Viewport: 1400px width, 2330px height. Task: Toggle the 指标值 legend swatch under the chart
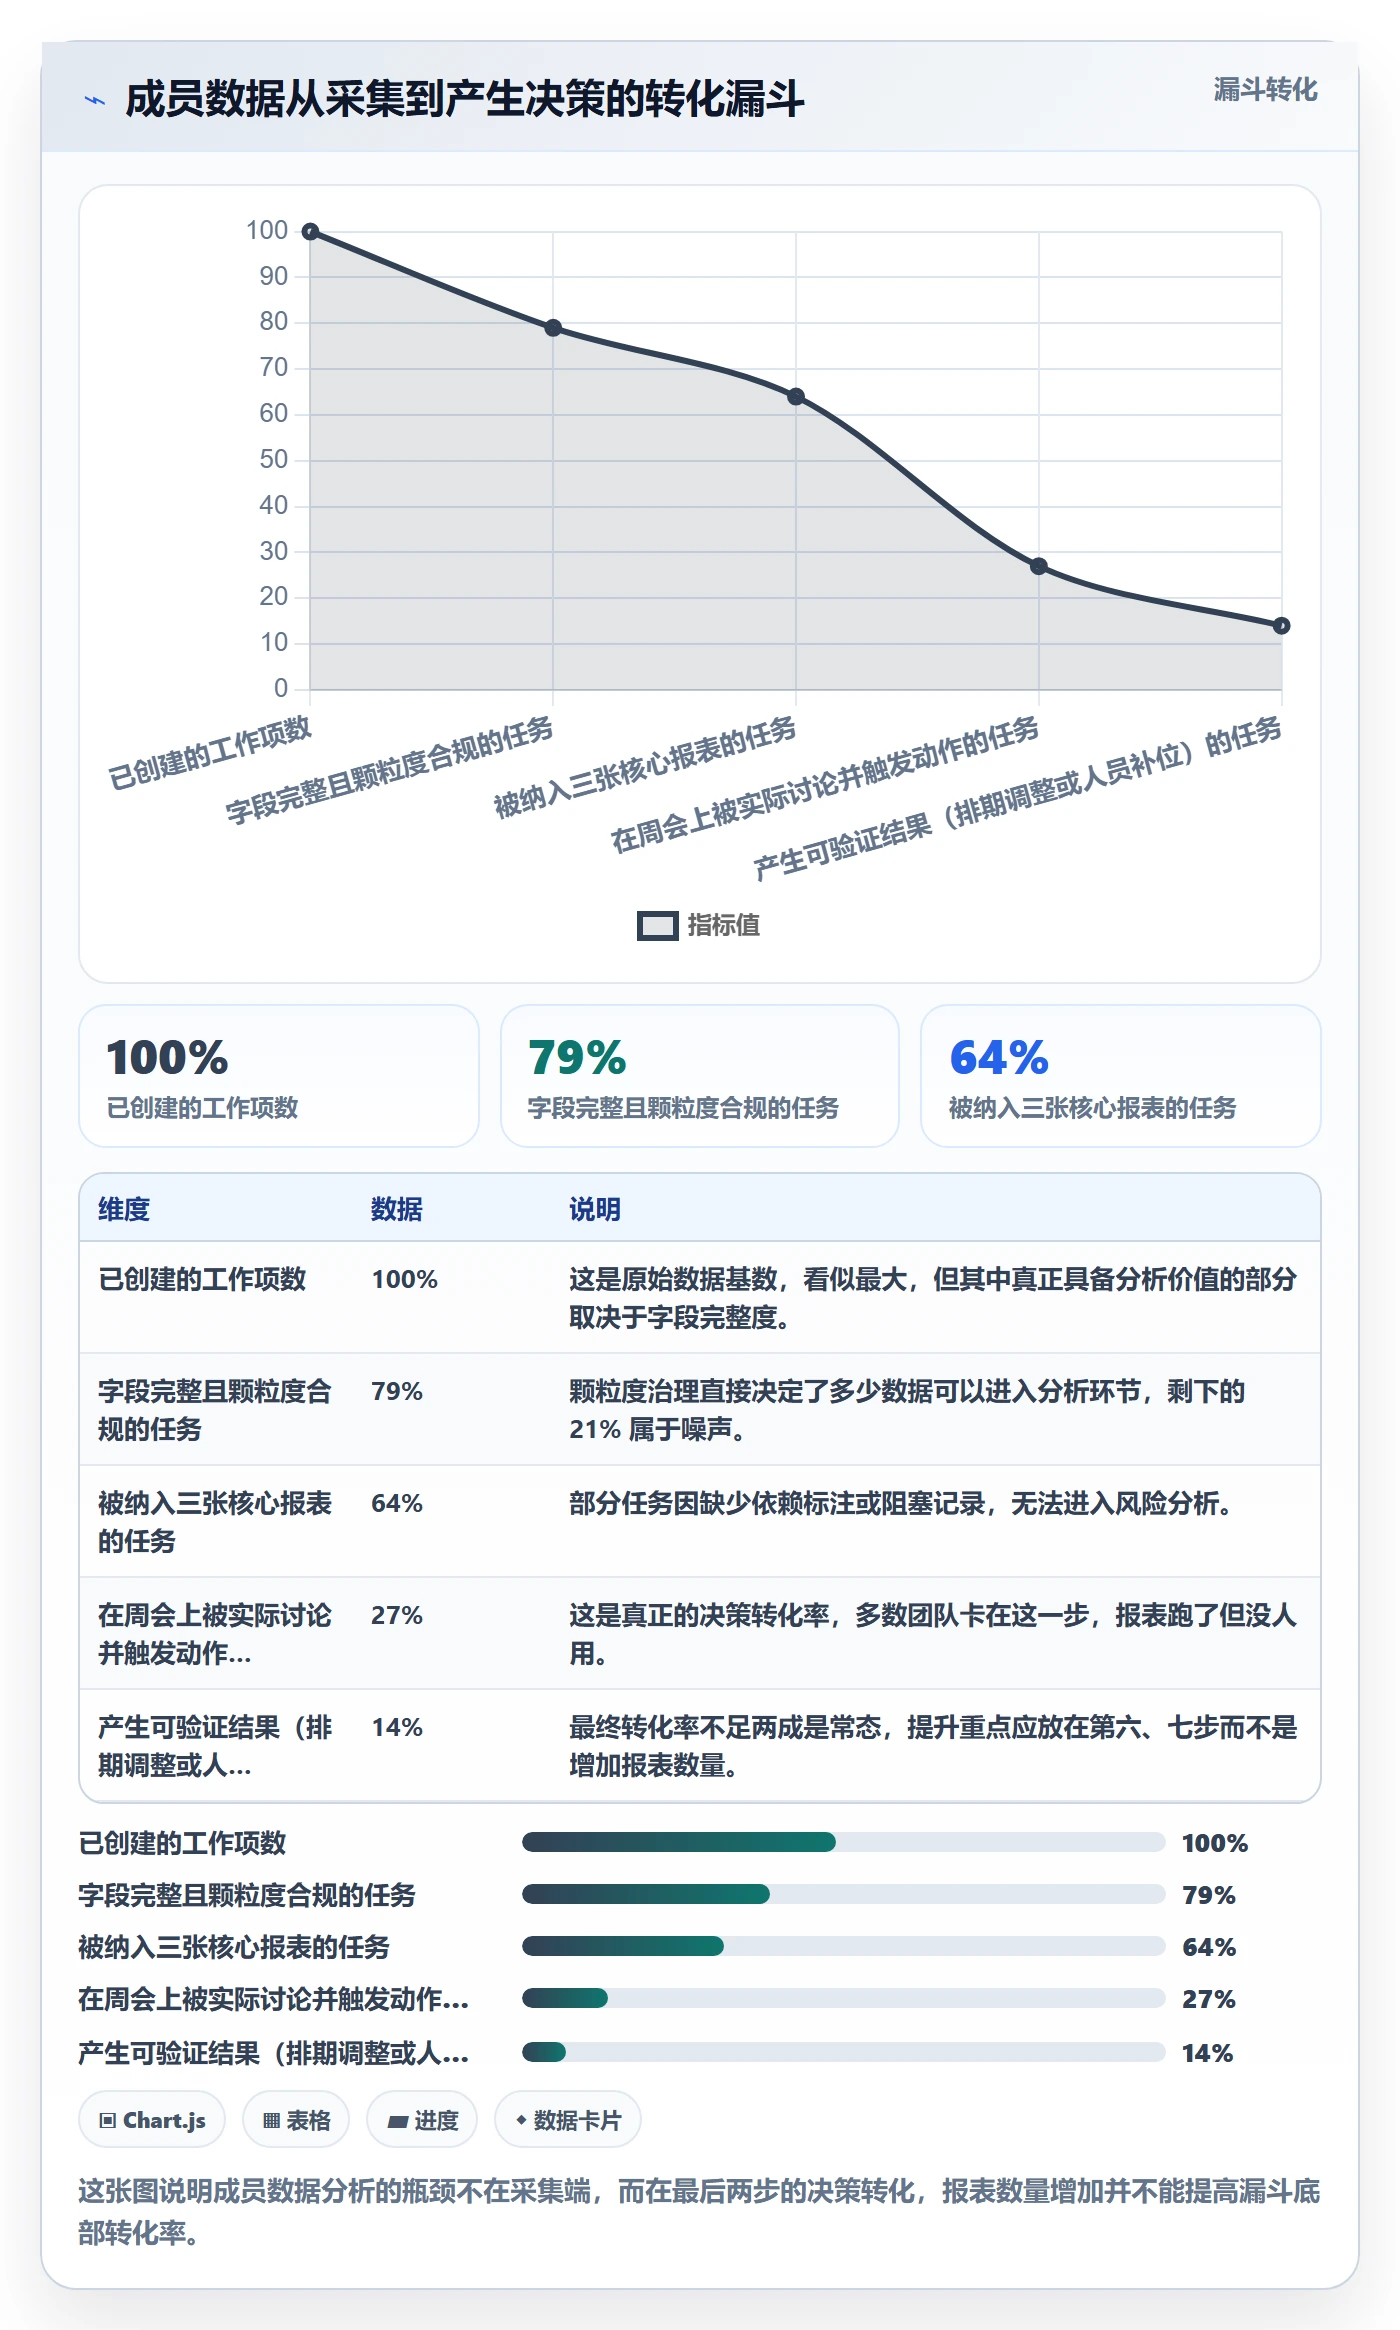click(658, 926)
